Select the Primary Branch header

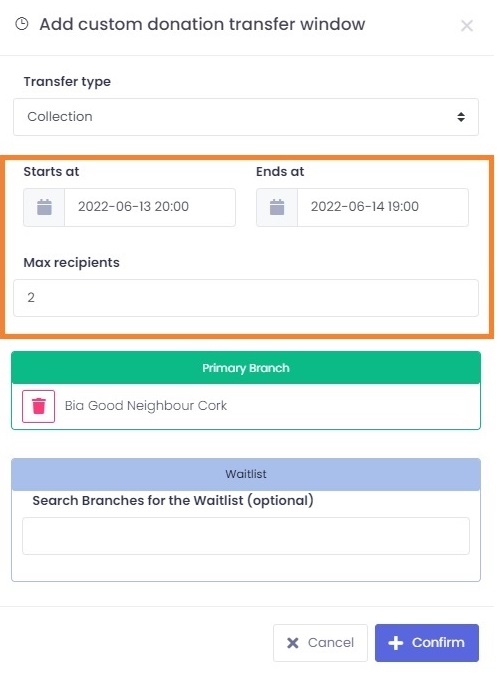(246, 368)
